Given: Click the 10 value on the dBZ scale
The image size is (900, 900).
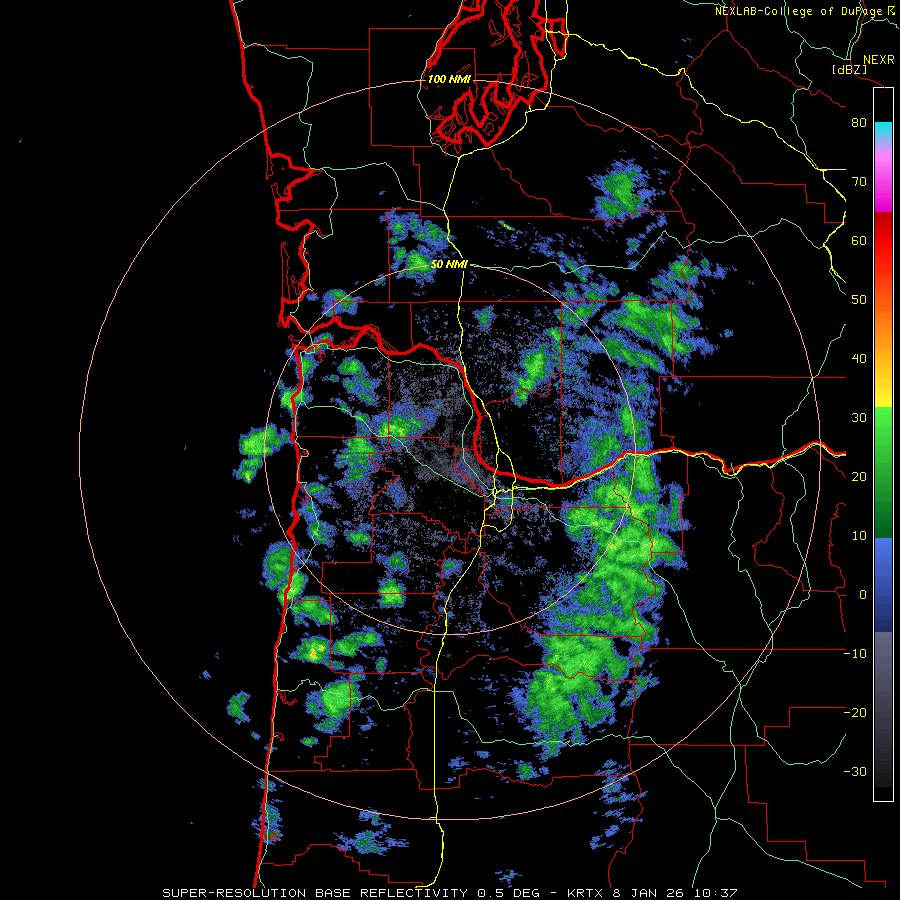Looking at the screenshot, I should point(859,536).
